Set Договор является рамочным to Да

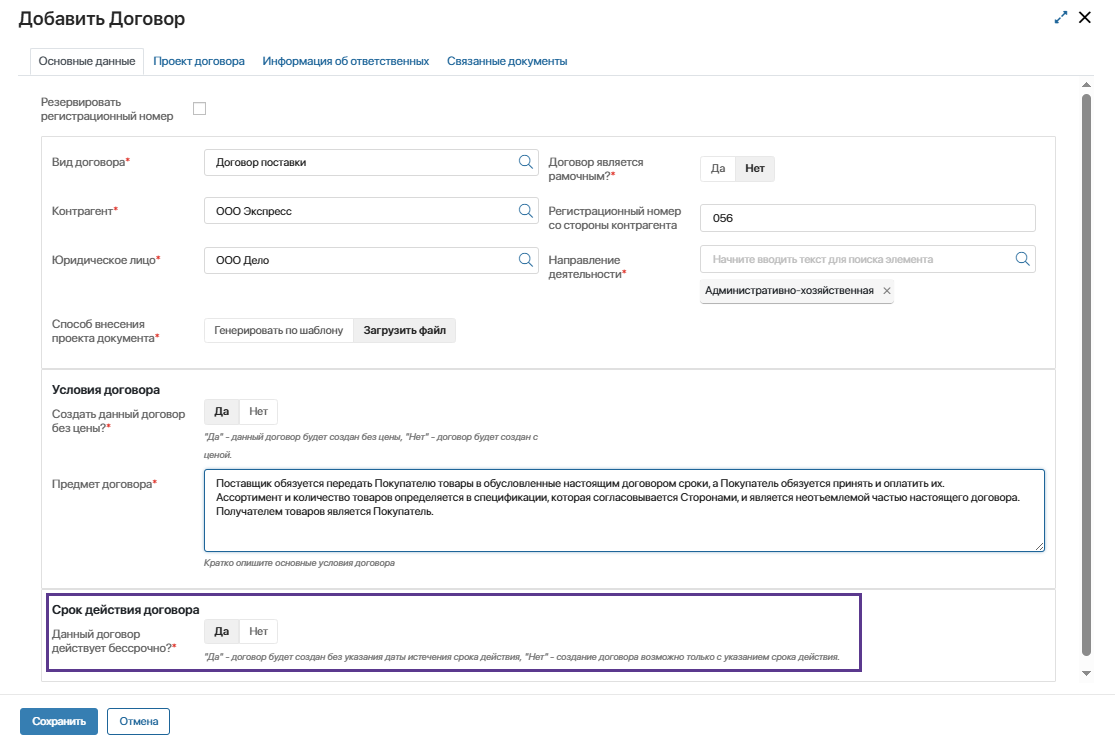pos(718,169)
